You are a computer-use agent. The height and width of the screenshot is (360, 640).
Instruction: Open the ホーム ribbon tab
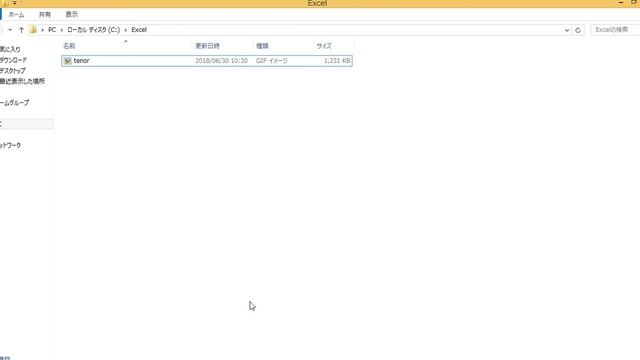point(16,15)
